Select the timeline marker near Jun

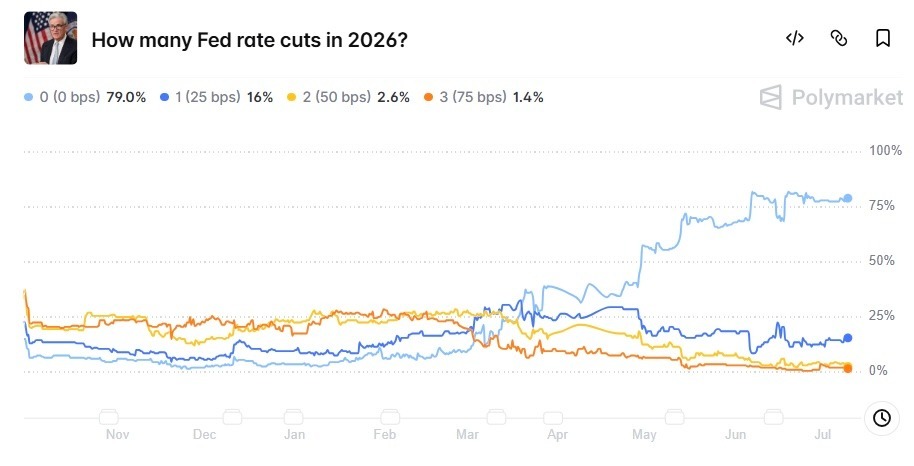tap(774, 417)
